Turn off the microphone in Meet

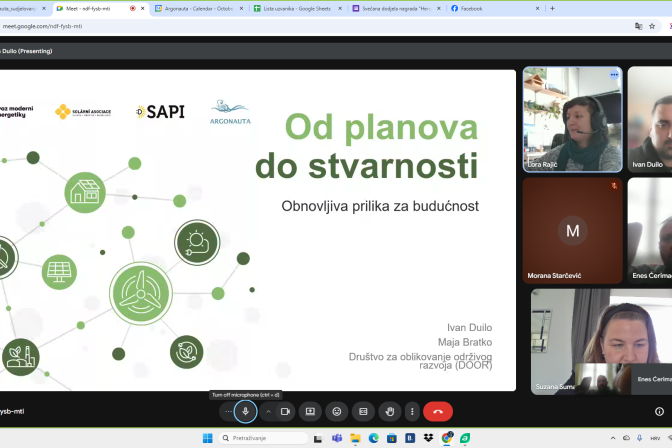pos(246,412)
